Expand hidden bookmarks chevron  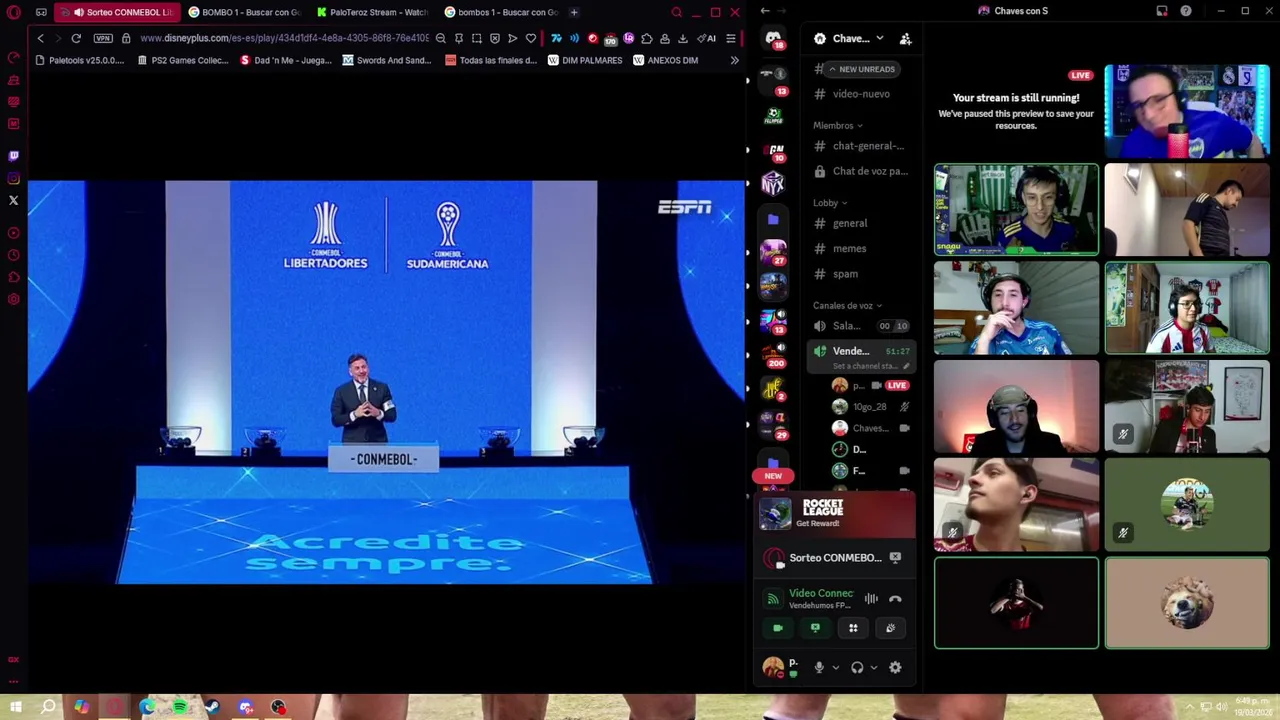click(734, 60)
